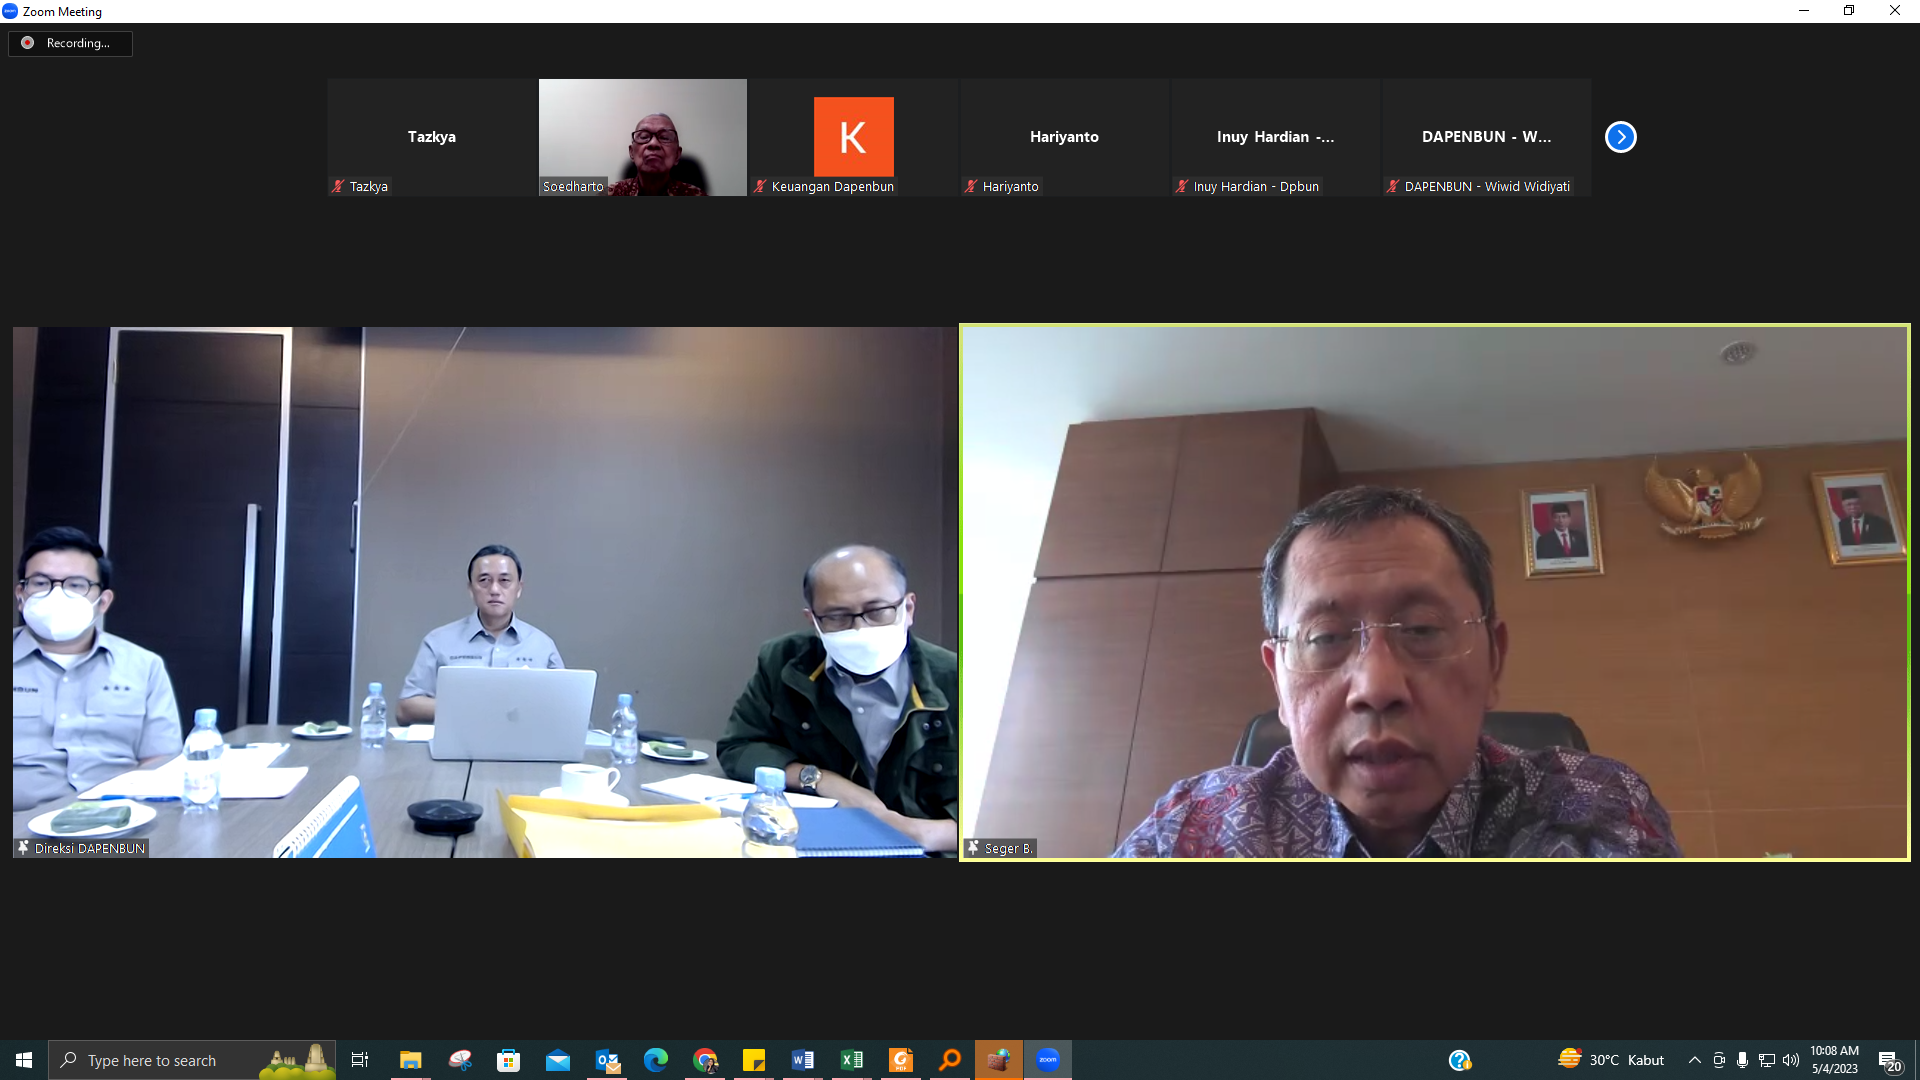Open the 30°C Kabut weather widget
This screenshot has width=1920, height=1080.
1610,1060
